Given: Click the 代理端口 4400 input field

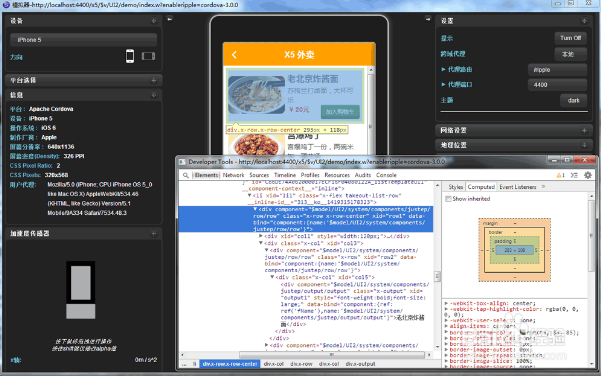Looking at the screenshot, I should click(557, 85).
